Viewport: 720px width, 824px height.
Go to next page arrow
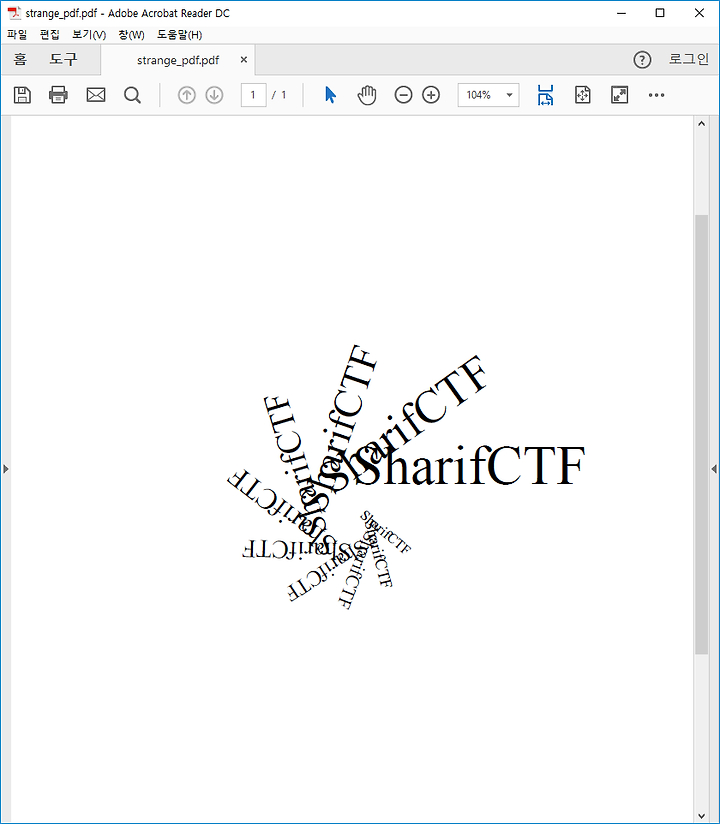[214, 95]
